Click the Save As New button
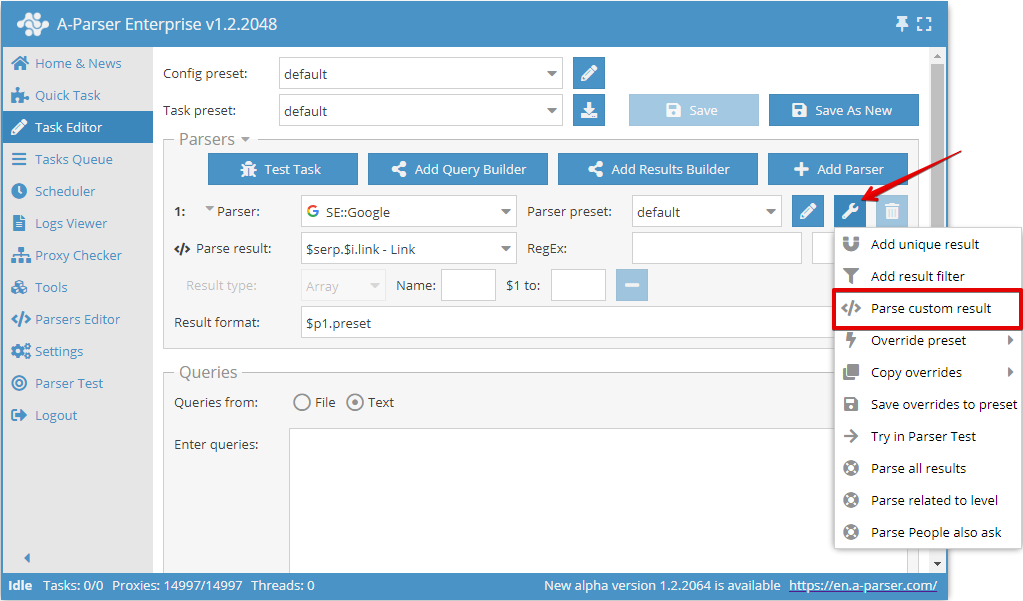1023x601 pixels. click(843, 110)
